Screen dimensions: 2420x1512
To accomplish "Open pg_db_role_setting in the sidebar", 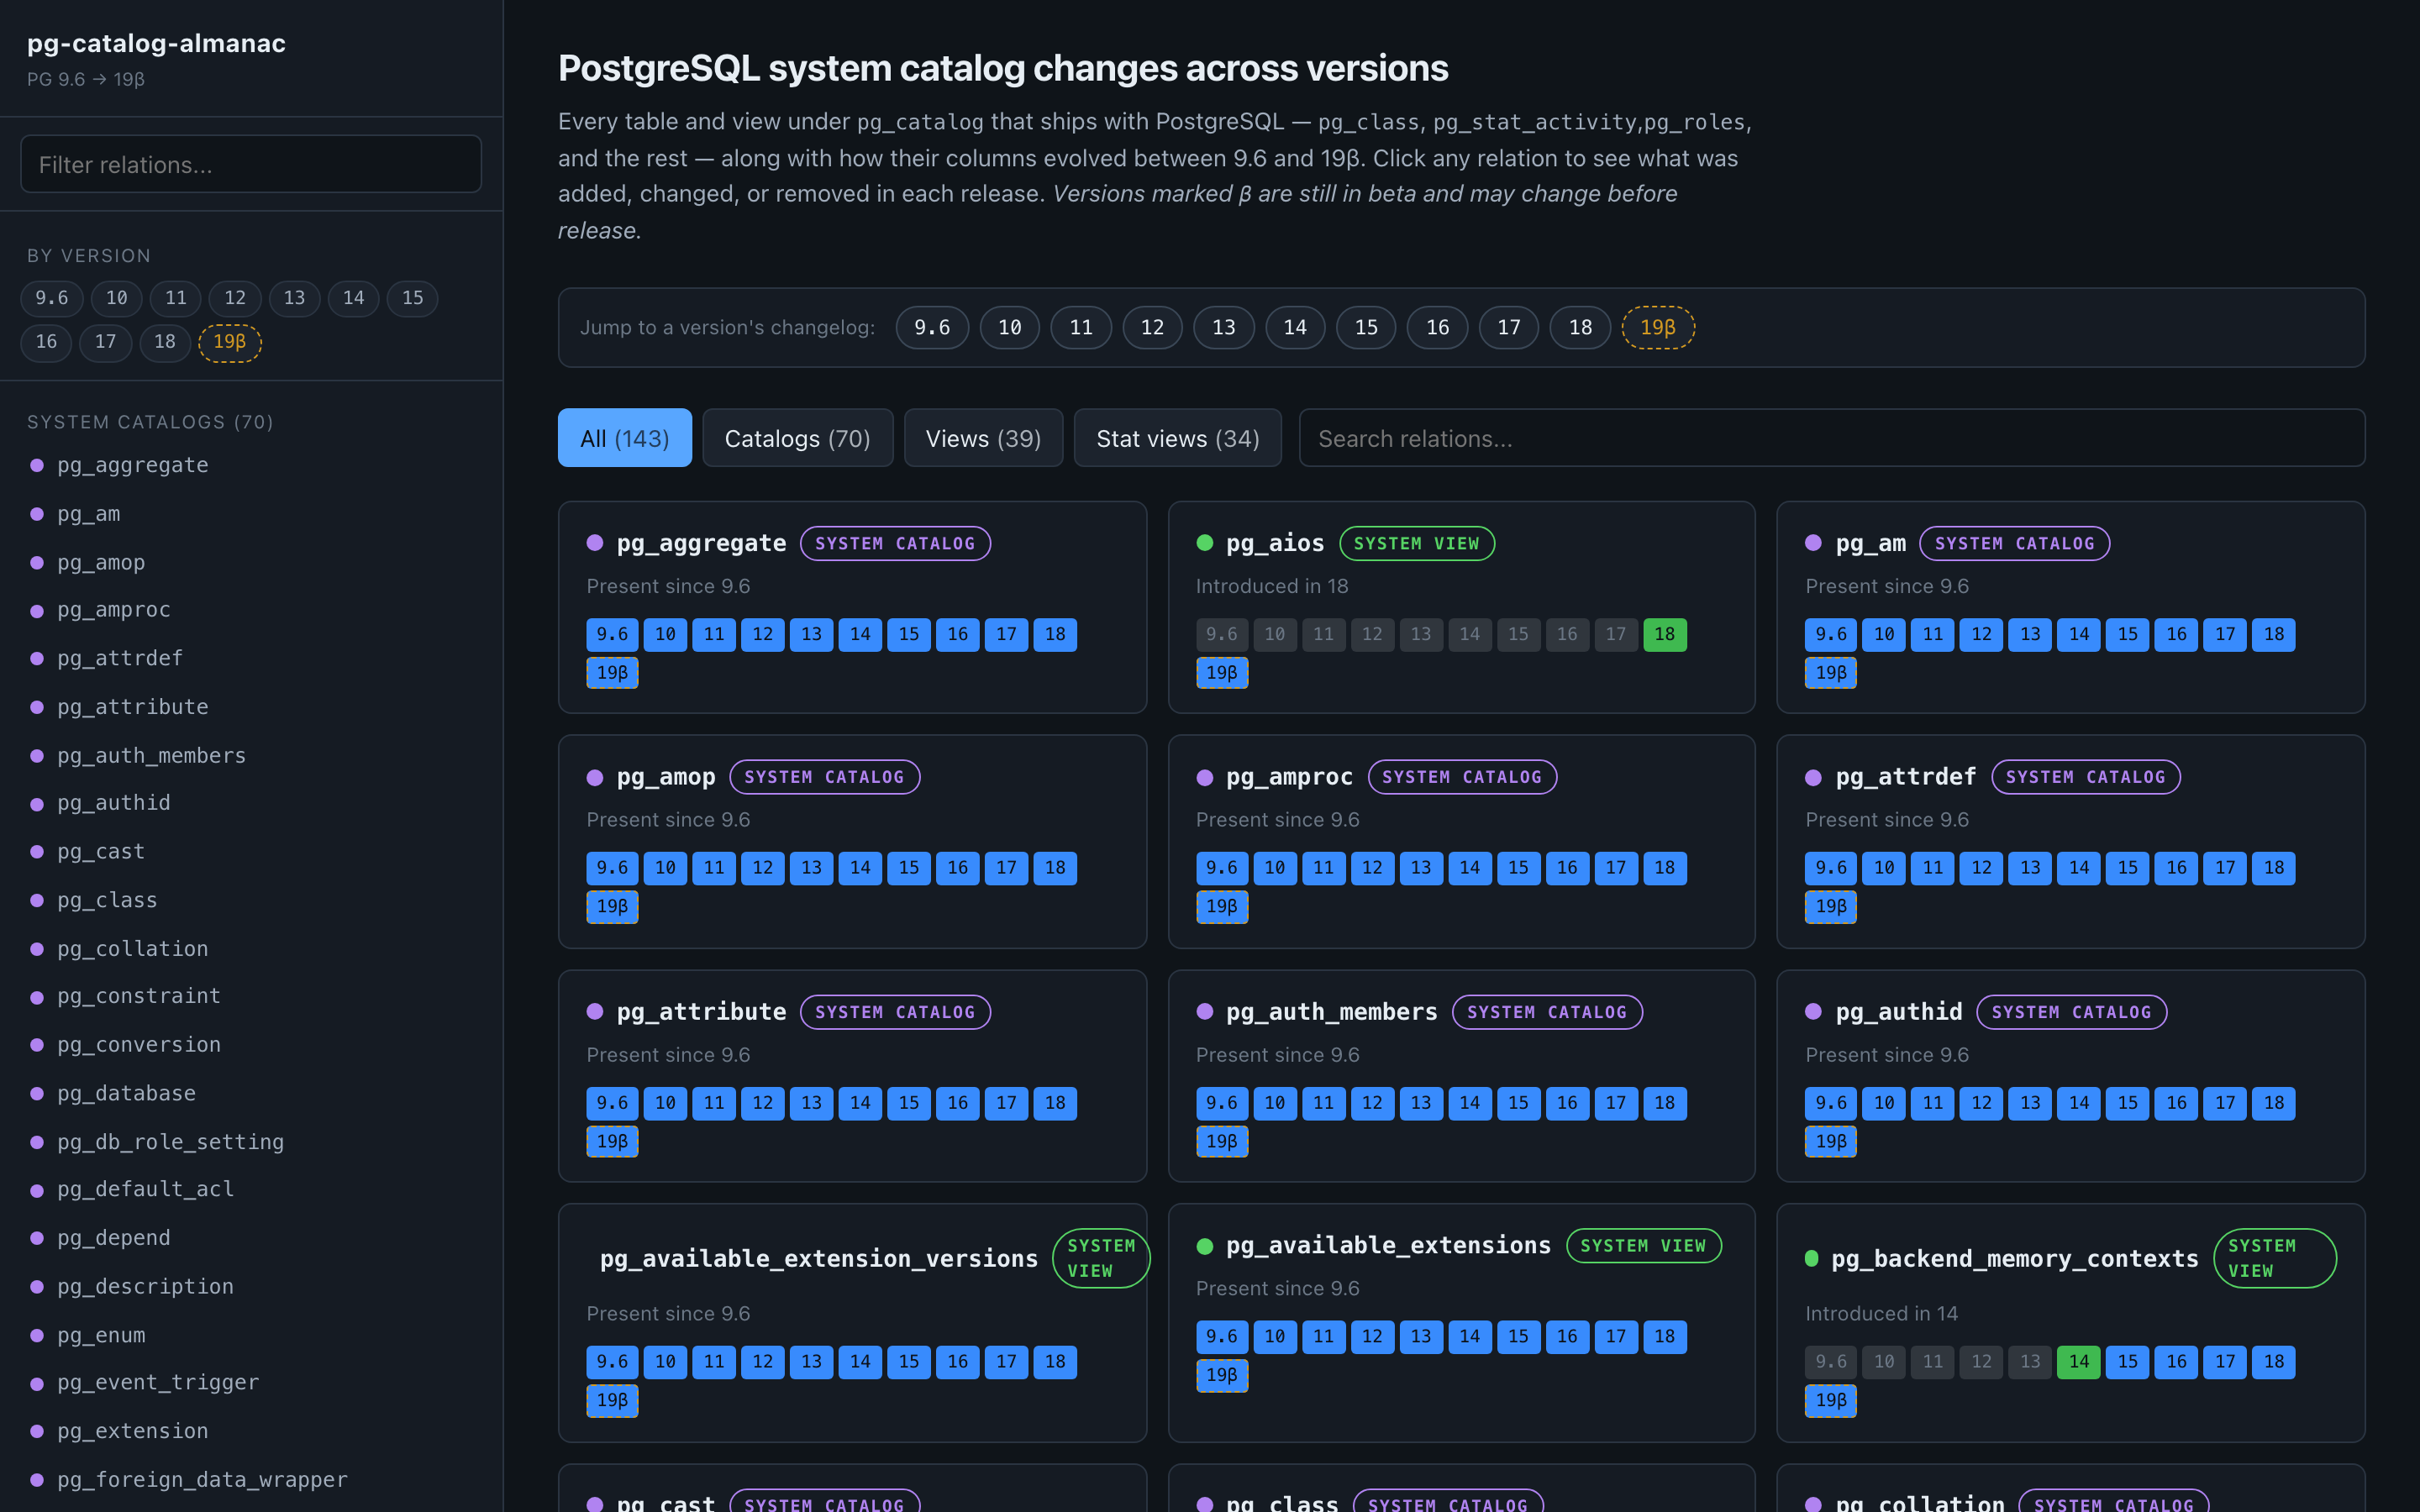I will [170, 1141].
